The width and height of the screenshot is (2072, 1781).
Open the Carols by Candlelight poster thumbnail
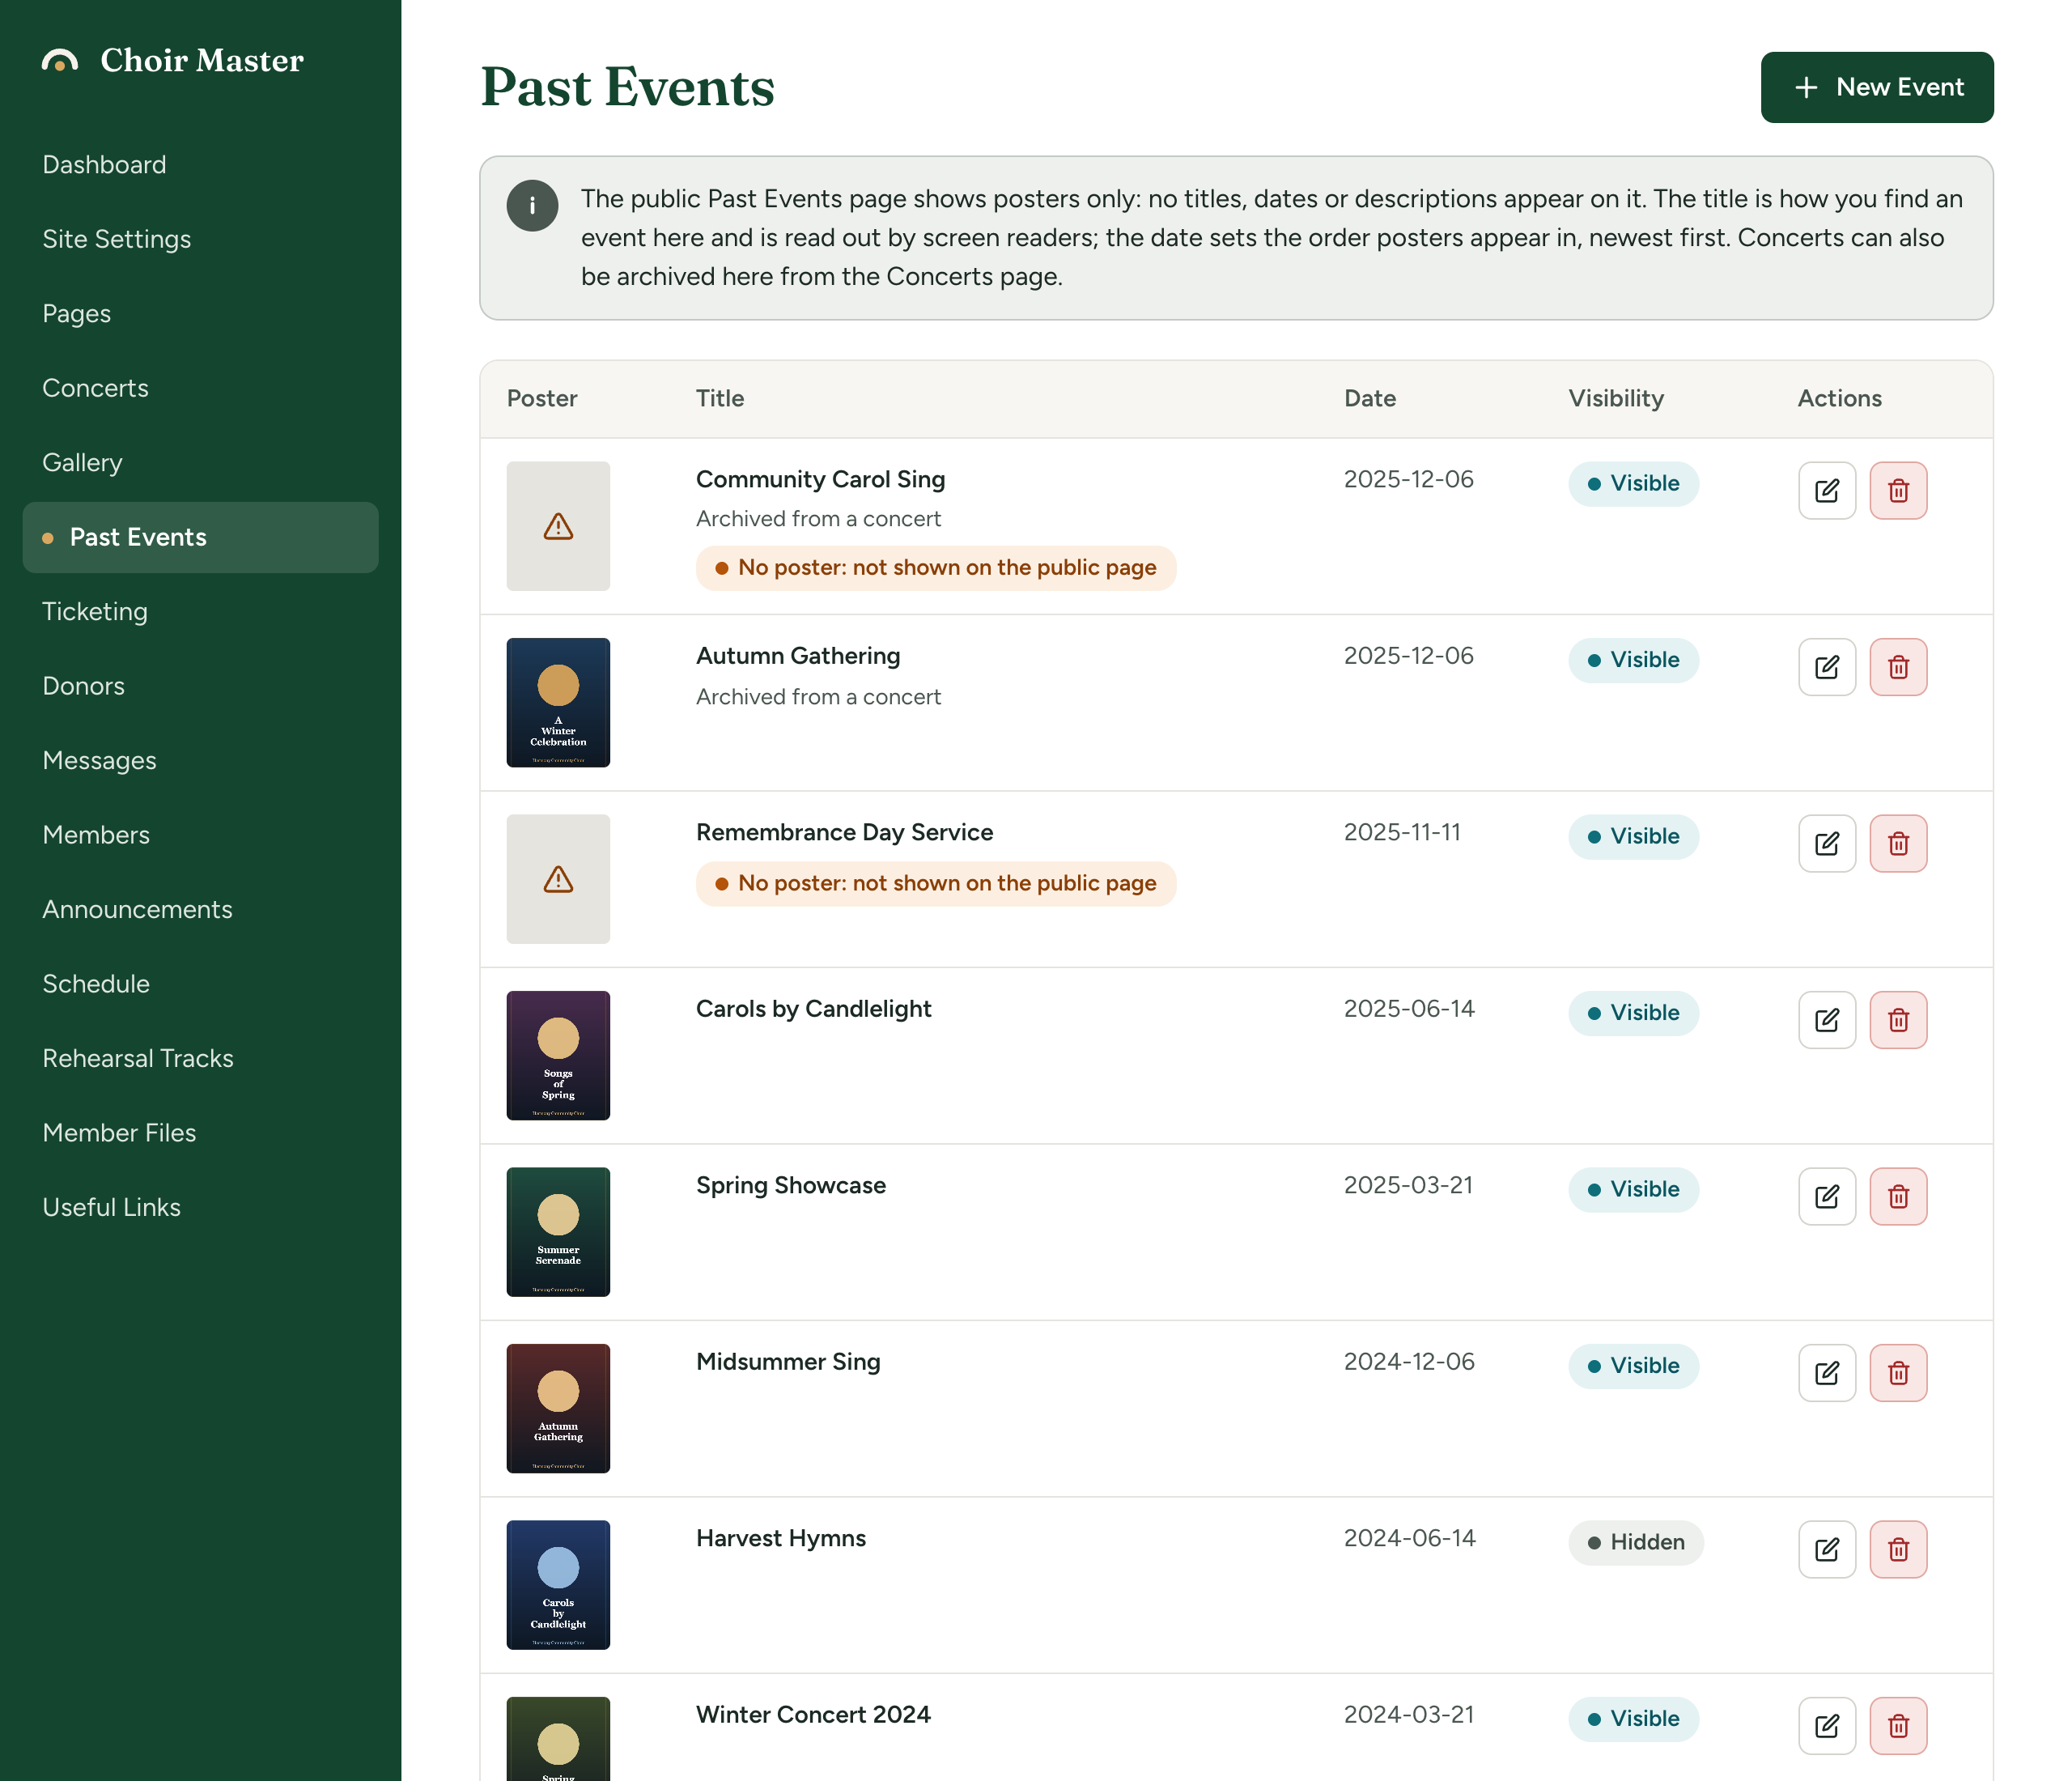pos(558,1056)
